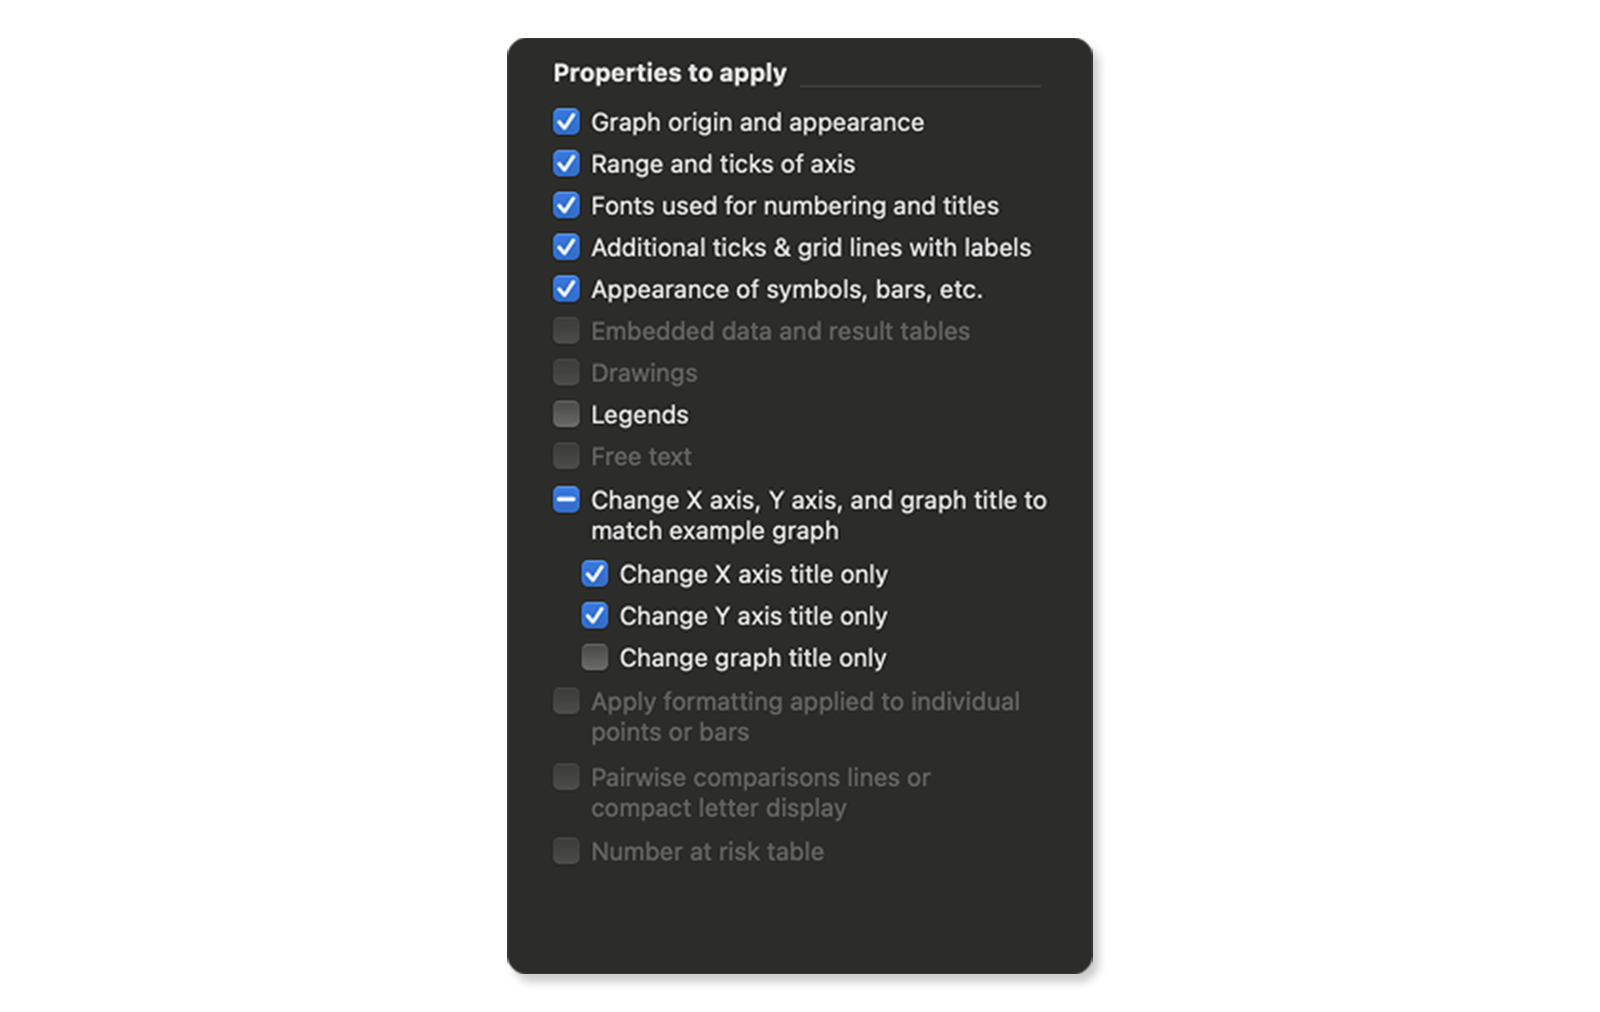Viewport: 1600px width, 1012px height.
Task: Uncheck Graph origin and appearance checkbox
Action: pyautogui.click(x=566, y=122)
